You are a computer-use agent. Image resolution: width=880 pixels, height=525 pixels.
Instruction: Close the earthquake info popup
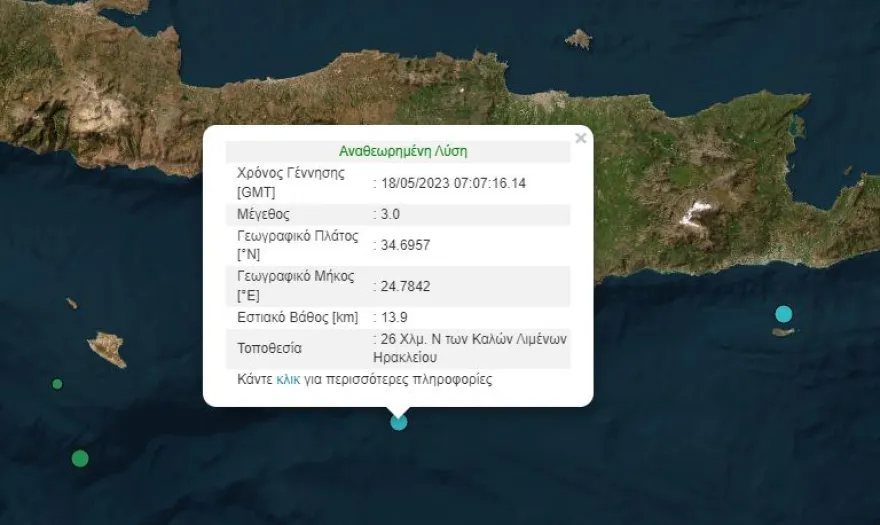(580, 139)
